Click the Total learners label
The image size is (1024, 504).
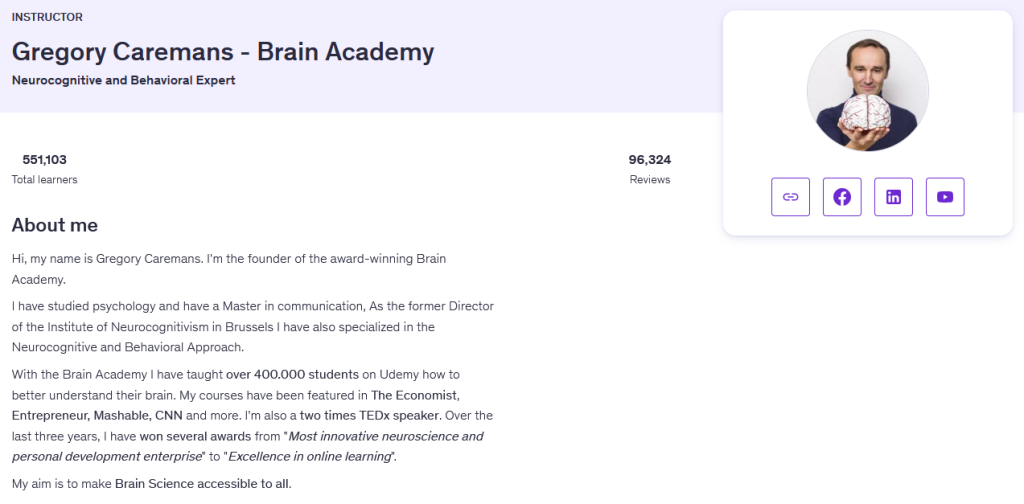[x=44, y=180]
